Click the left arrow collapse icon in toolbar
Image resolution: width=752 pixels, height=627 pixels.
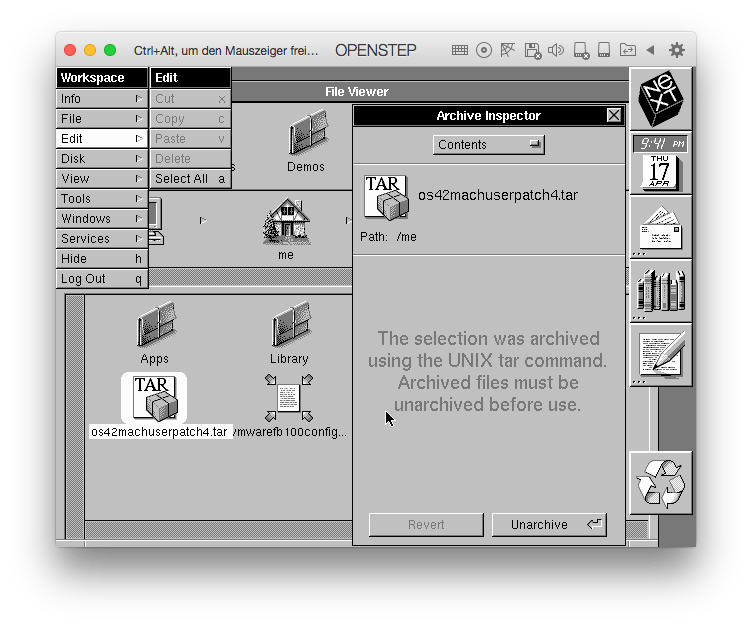pyautogui.click(x=651, y=50)
